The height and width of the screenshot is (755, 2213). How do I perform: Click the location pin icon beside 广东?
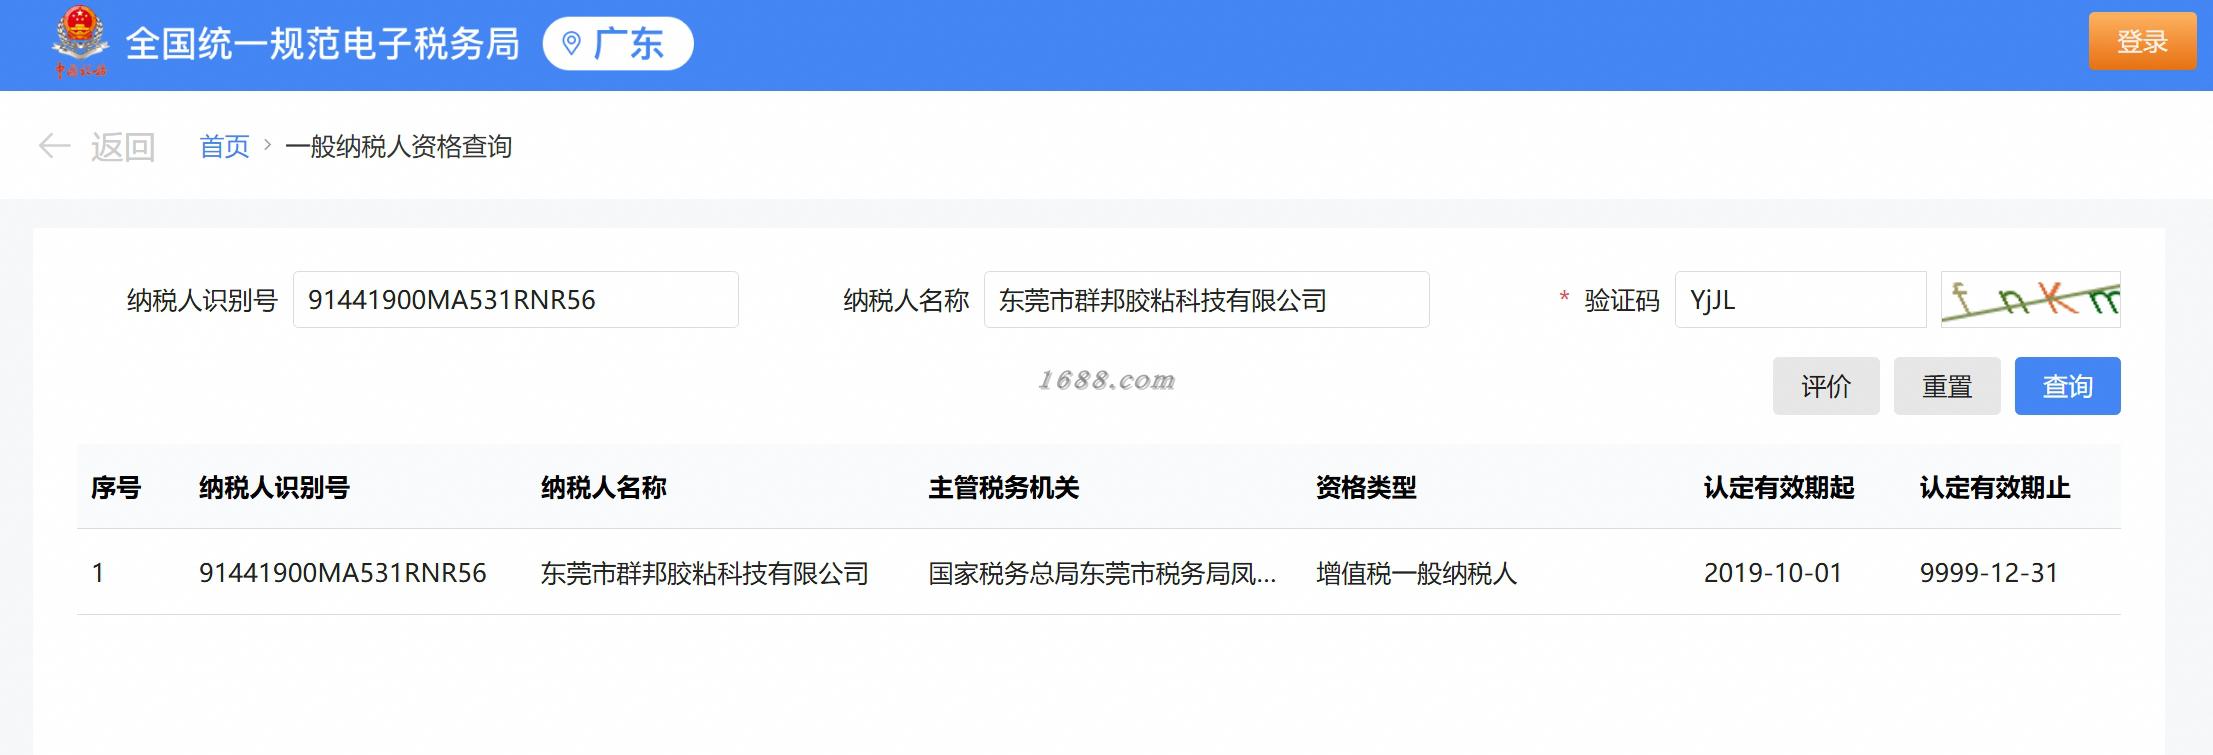[x=571, y=43]
